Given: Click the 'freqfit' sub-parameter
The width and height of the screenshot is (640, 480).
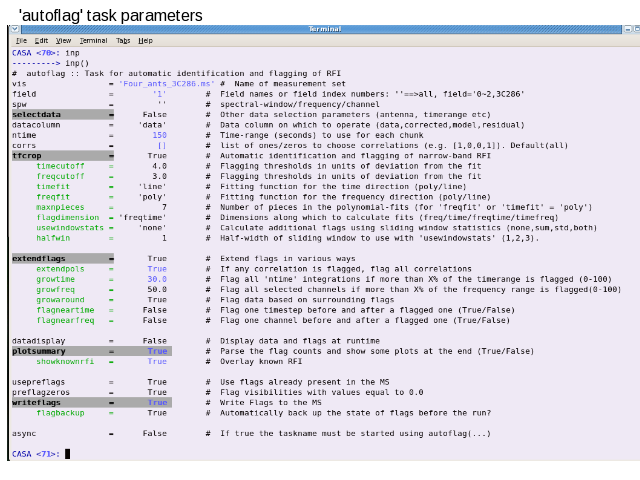Looking at the screenshot, I should coord(53,197).
